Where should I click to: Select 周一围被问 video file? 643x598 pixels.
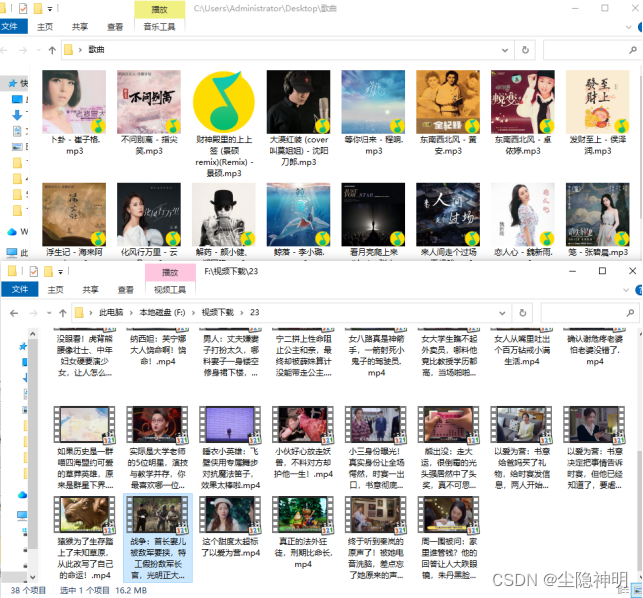(449, 538)
